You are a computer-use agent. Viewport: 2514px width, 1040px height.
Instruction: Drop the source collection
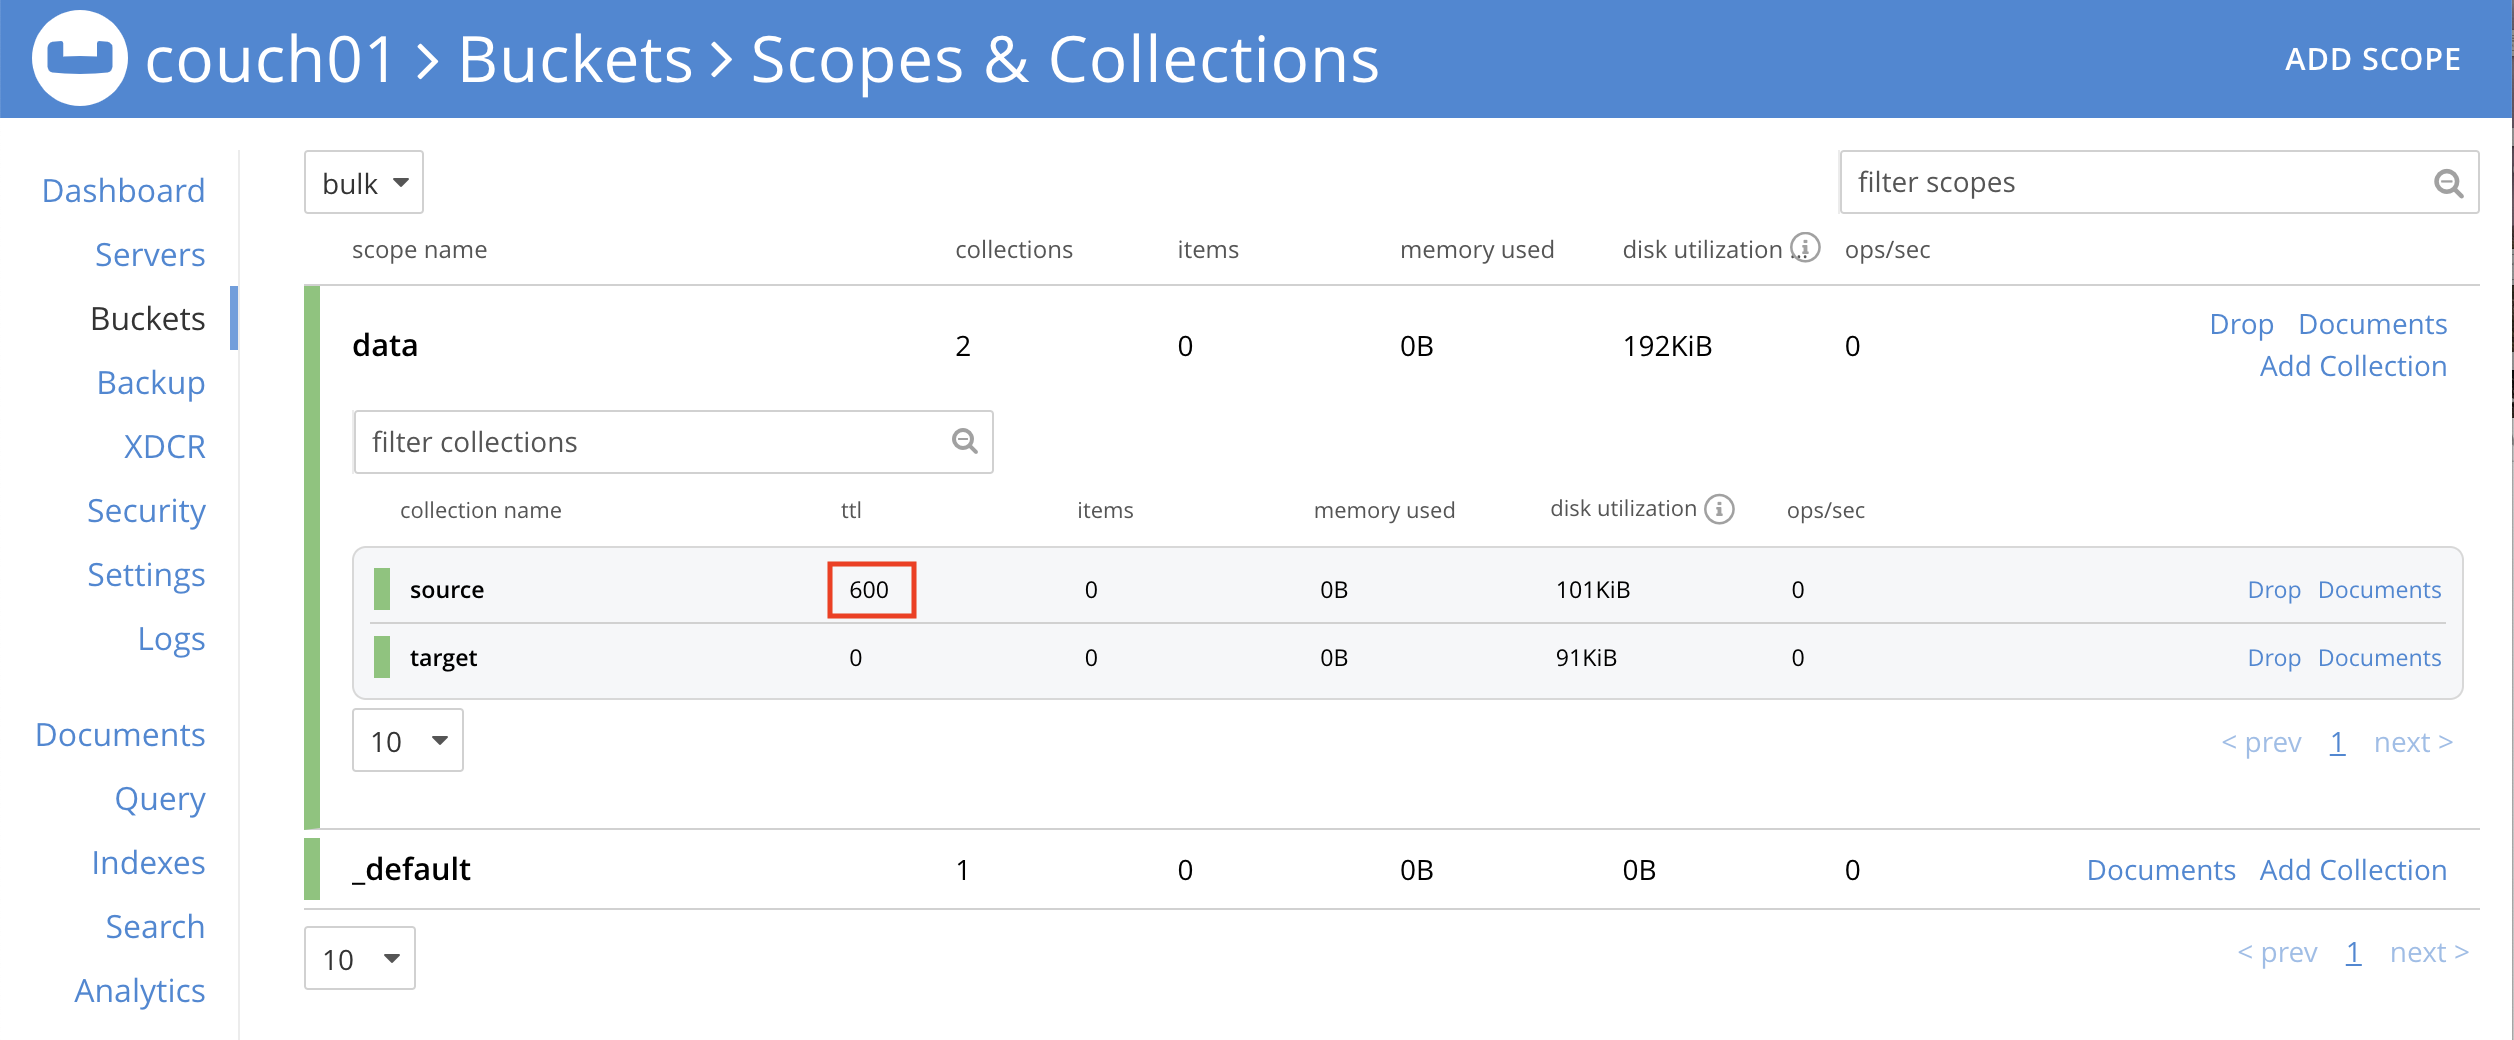click(2274, 589)
